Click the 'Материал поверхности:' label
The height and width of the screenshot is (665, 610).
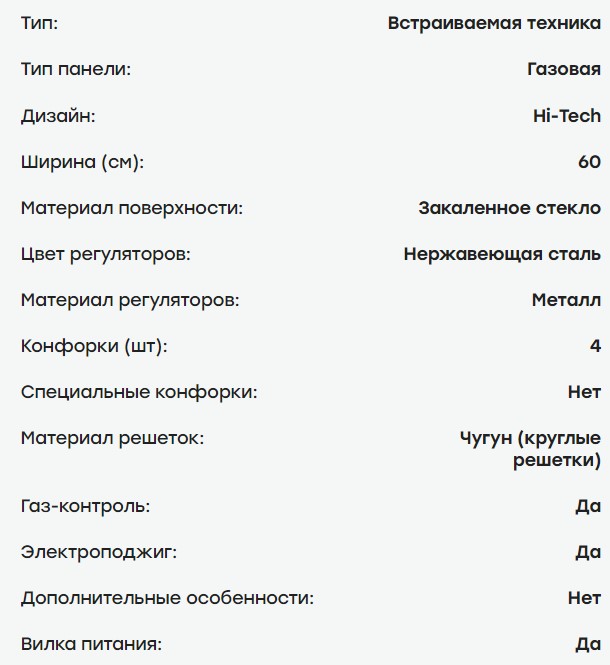coord(132,208)
